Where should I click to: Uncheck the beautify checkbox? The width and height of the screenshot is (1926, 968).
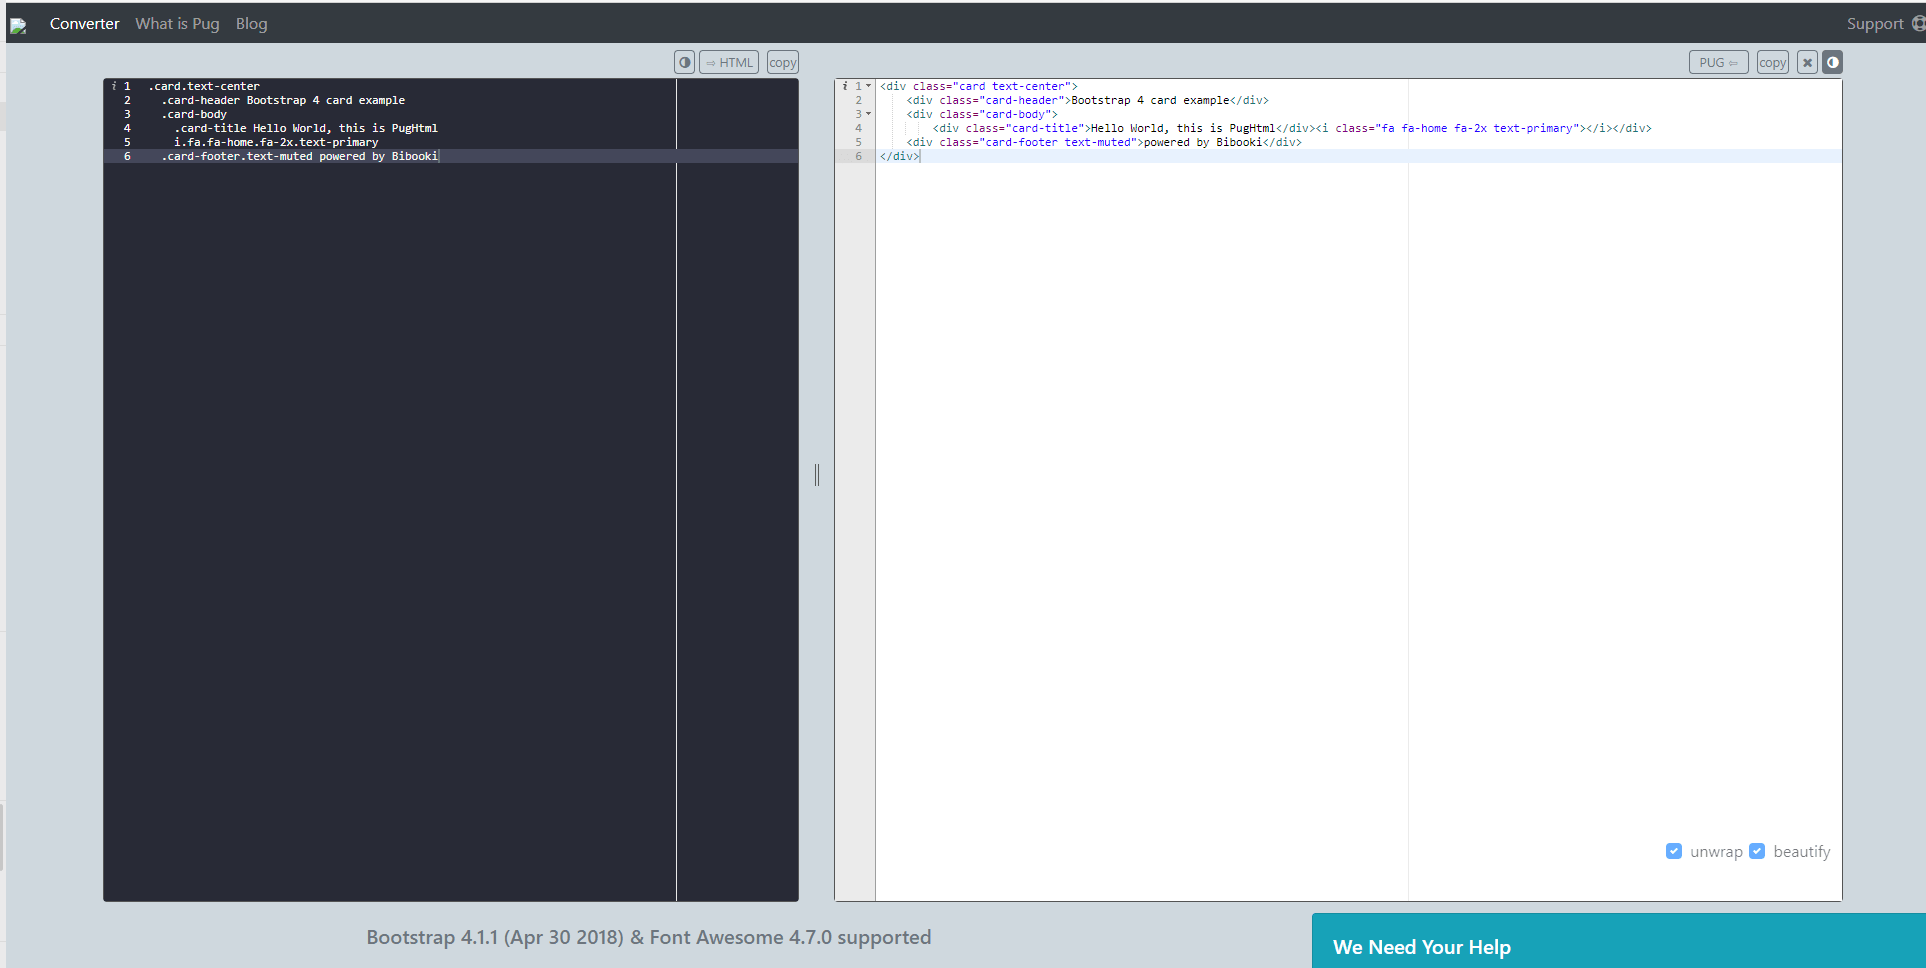coord(1757,851)
